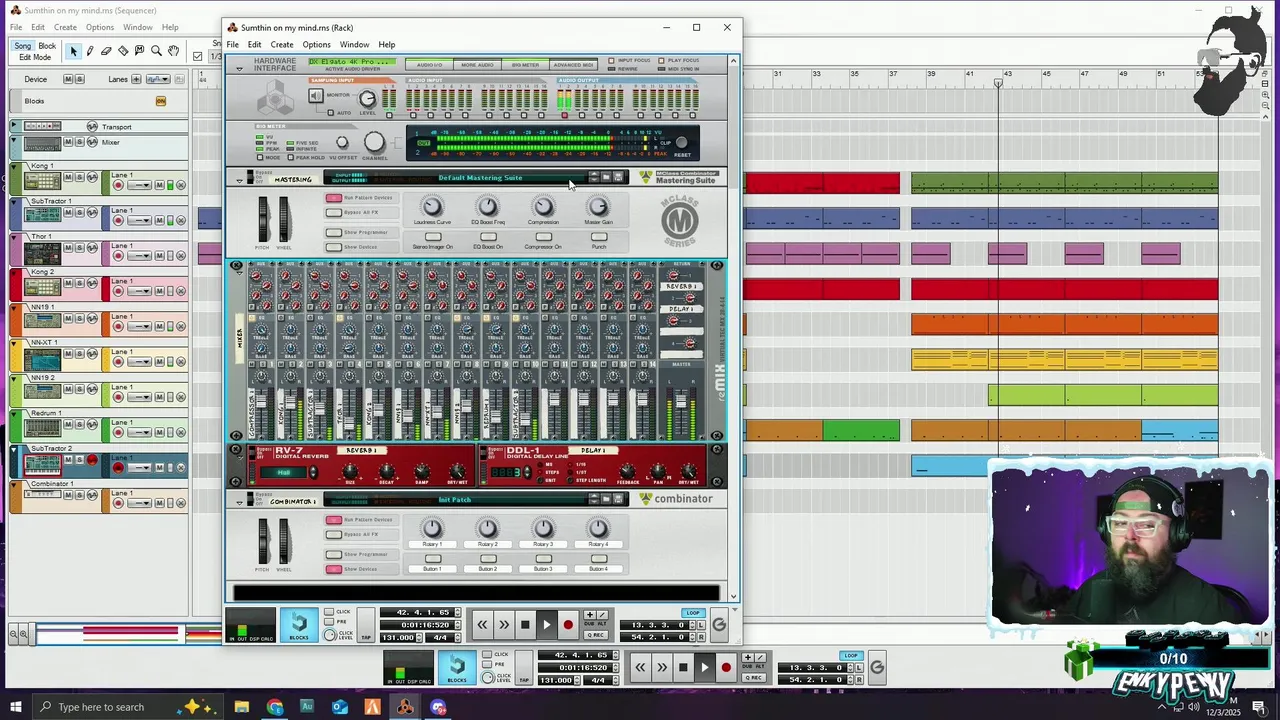
Task: Open the Window menu in Rack window
Action: (354, 44)
